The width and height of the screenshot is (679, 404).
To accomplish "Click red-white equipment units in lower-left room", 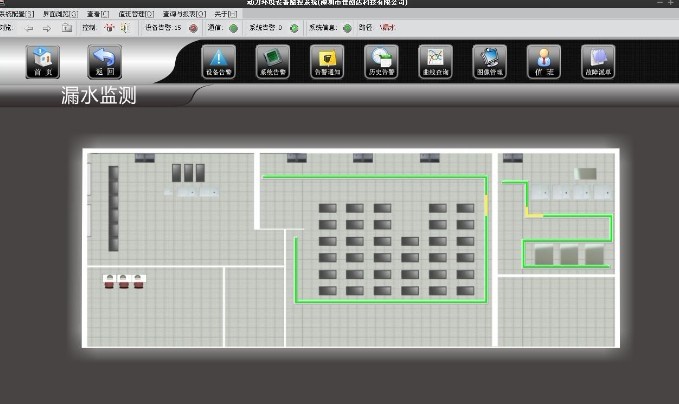I will point(123,281).
